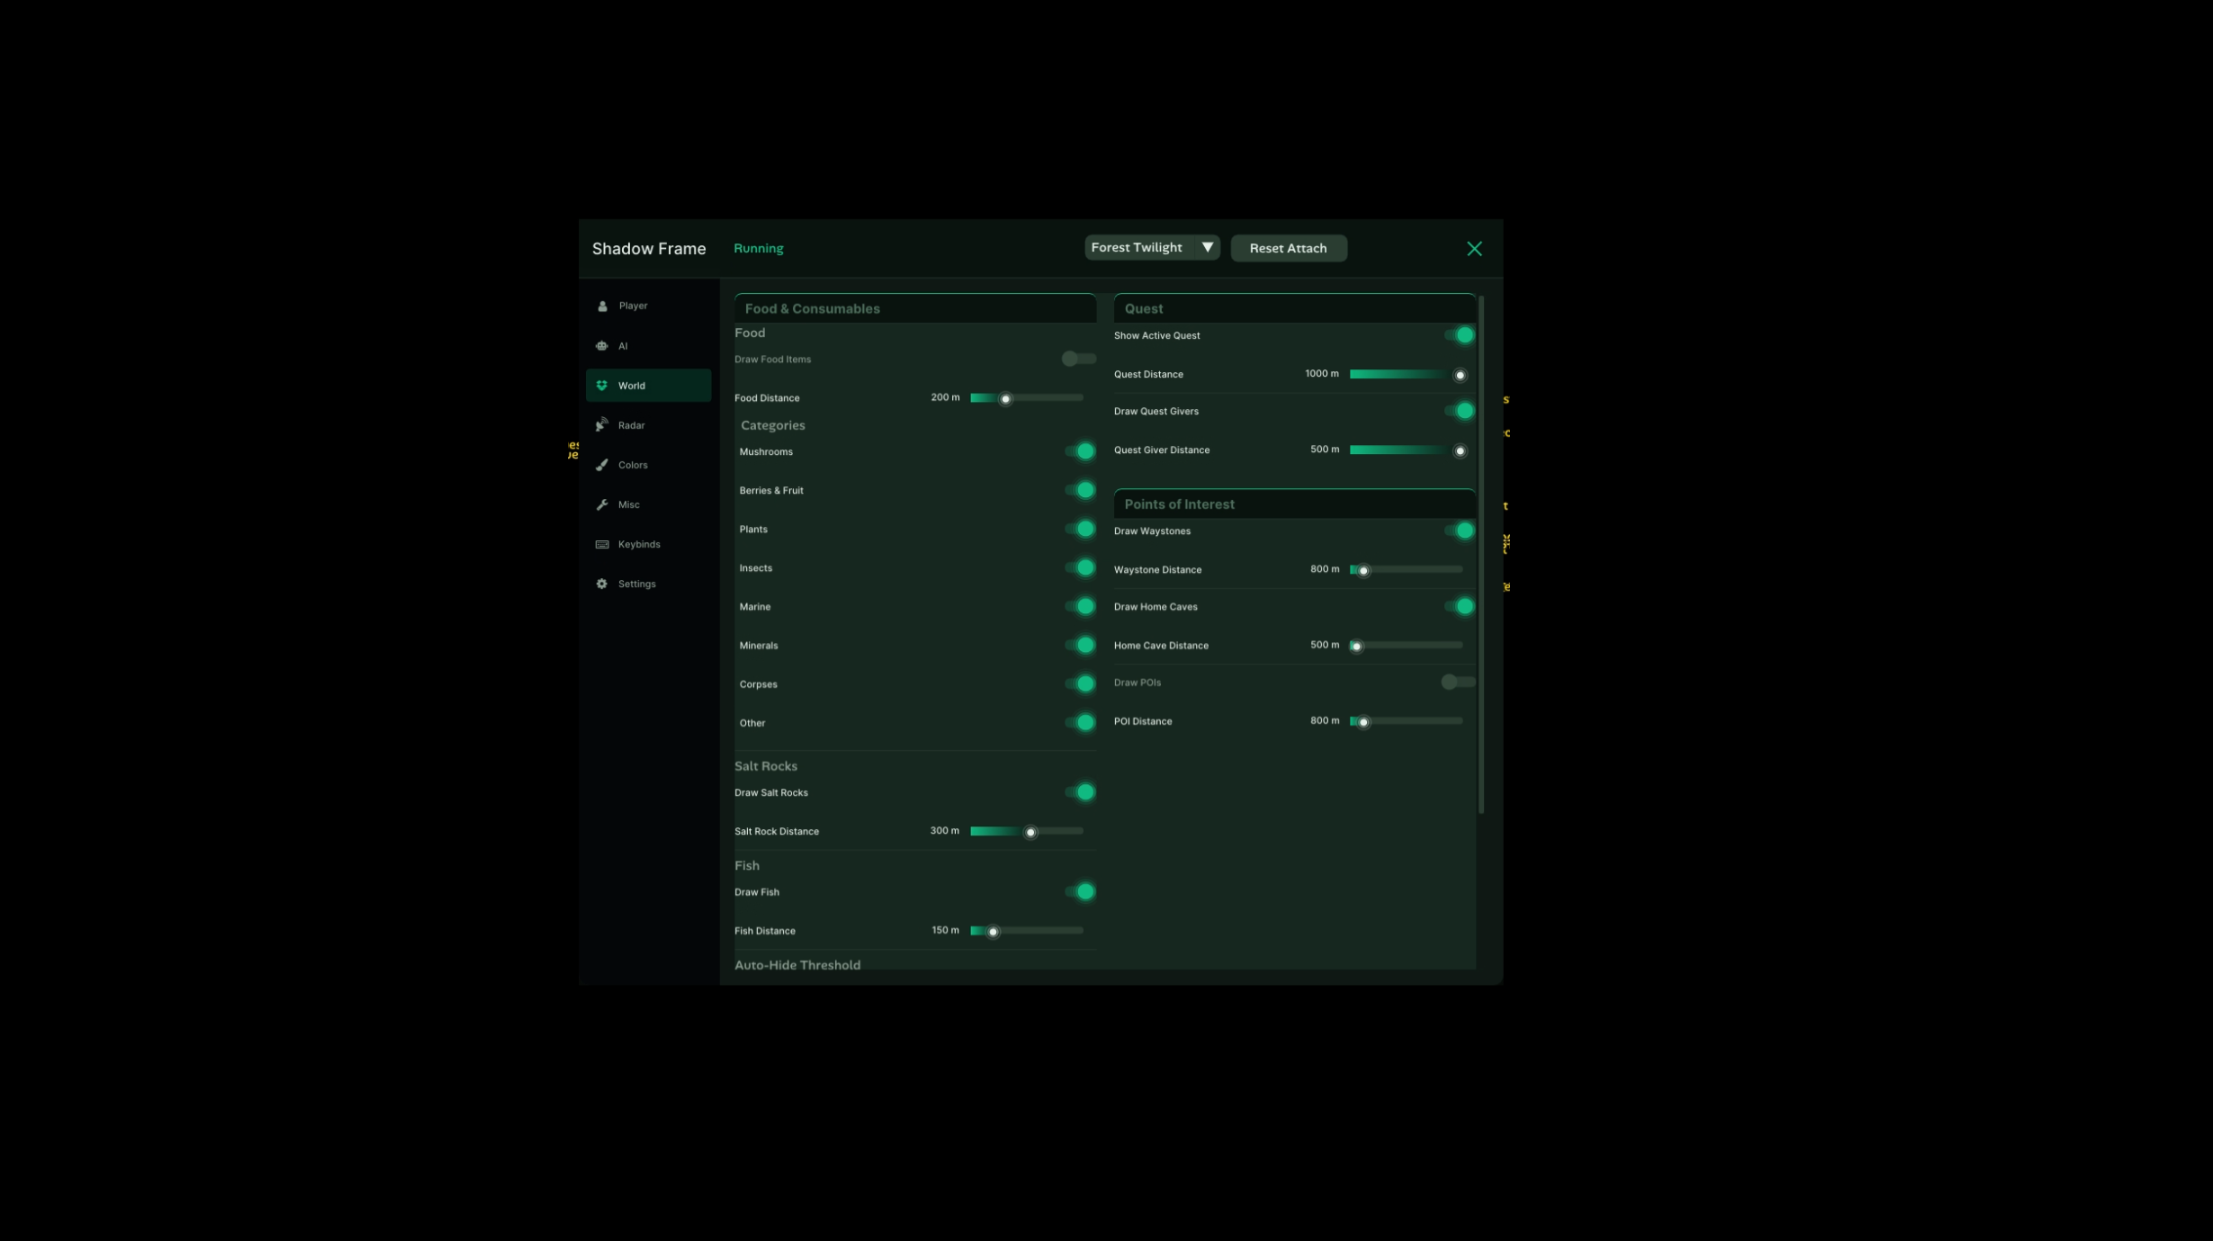Switch to the Radar tab label
Screen dimensions: 2213x1241
[631, 425]
